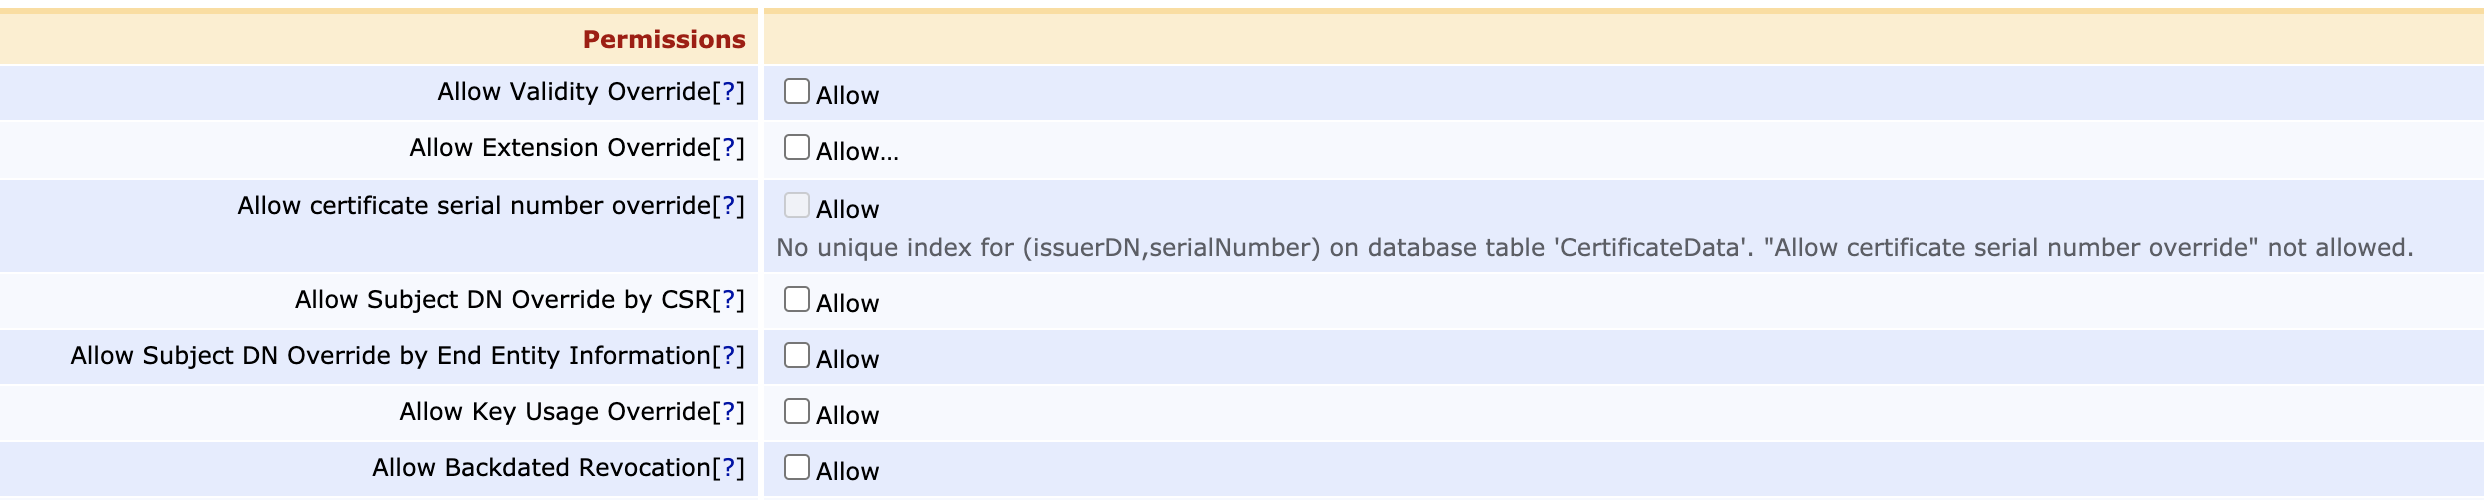This screenshot has height=500, width=2484.
Task: Open help [?] for Allow Key Usage Override
Action: (x=728, y=411)
